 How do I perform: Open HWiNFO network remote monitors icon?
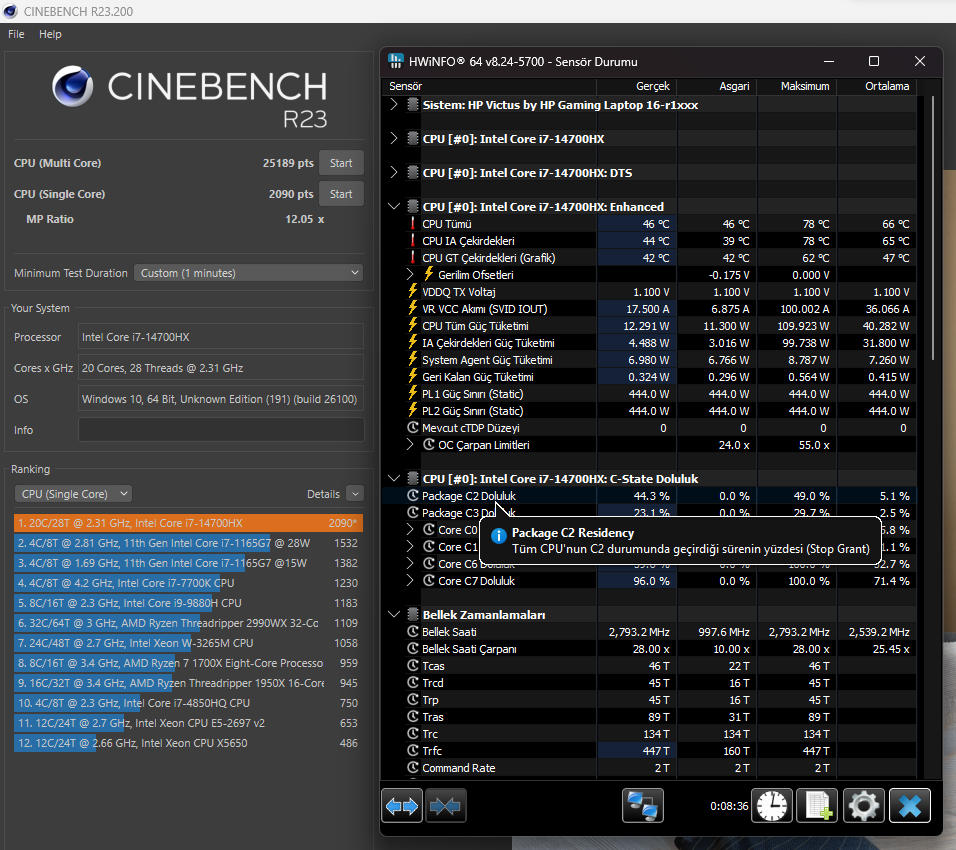tap(643, 806)
